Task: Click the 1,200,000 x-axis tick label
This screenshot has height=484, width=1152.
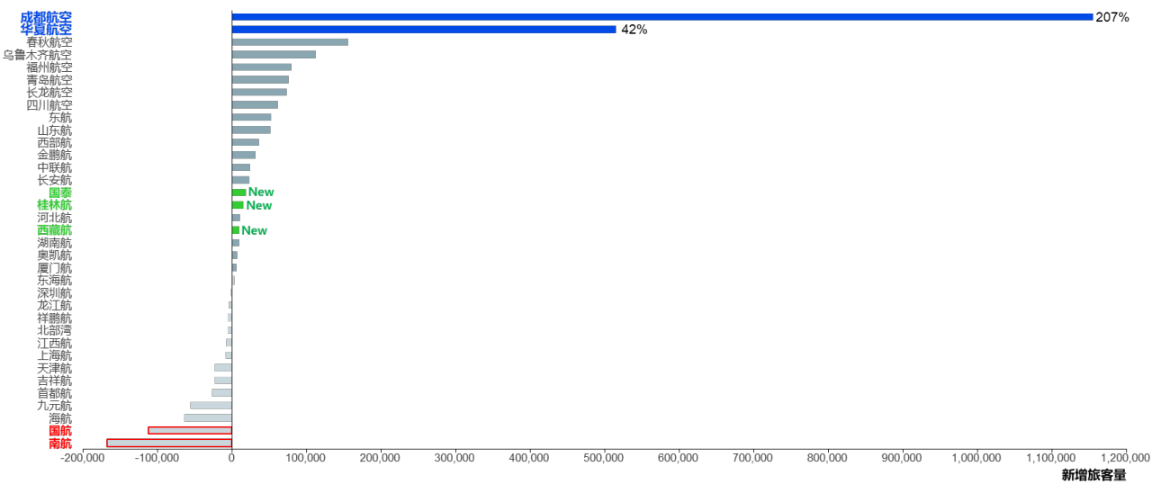Action: point(1125,458)
